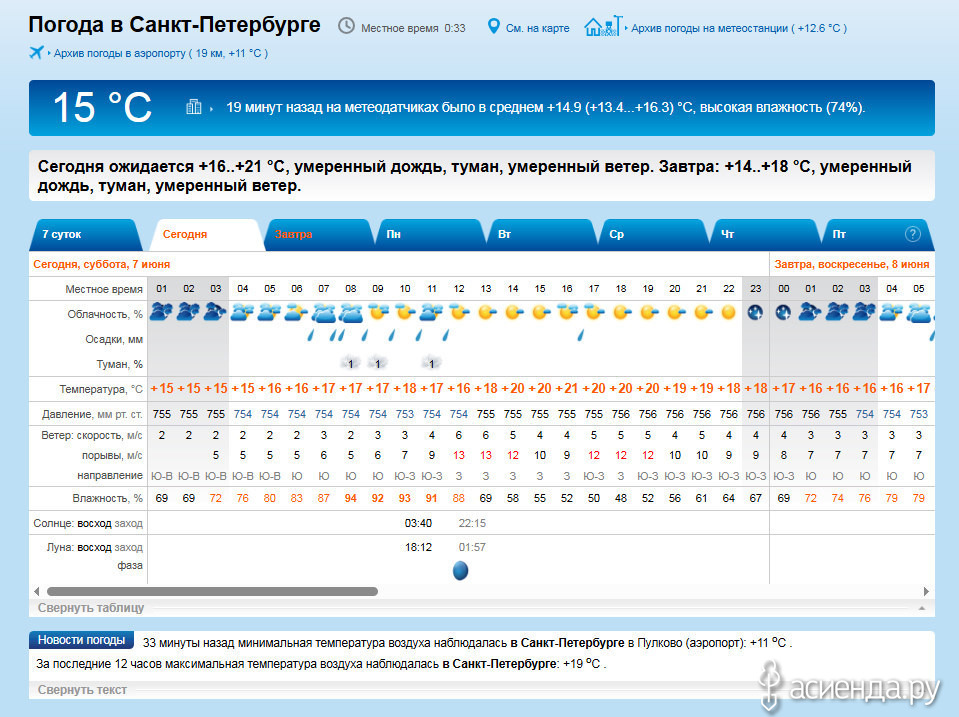The width and height of the screenshot is (959, 717).
Task: Click the sun-cloud icon for hour 12
Action: pos(459,312)
